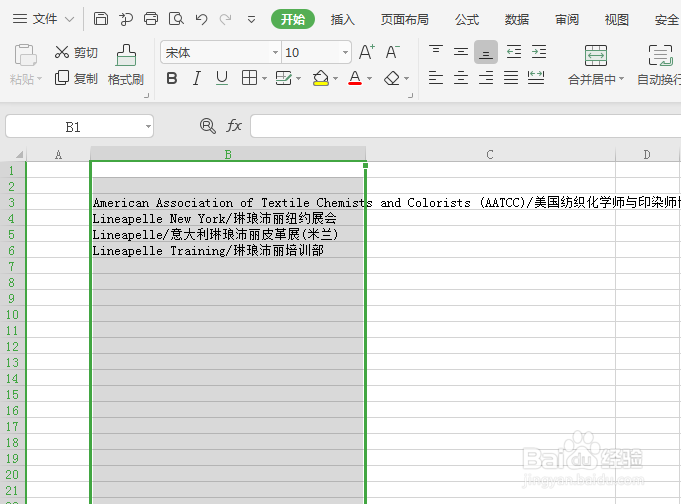Click cell with Lineapelle New York text
The image size is (681, 504).
coord(228,219)
